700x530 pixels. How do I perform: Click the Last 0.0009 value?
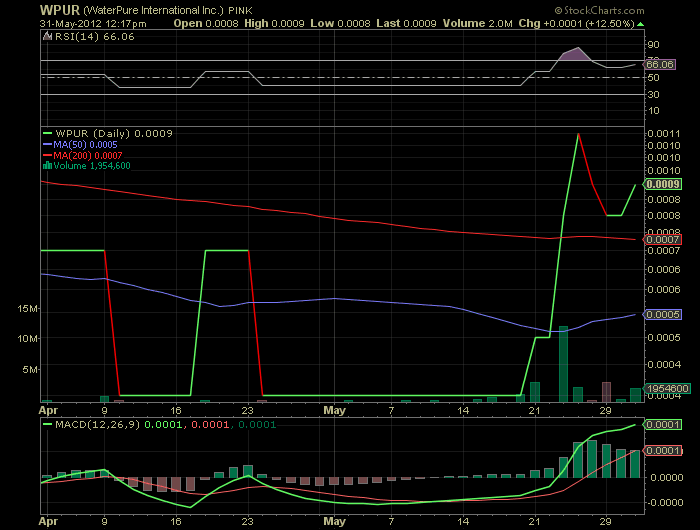[406, 24]
